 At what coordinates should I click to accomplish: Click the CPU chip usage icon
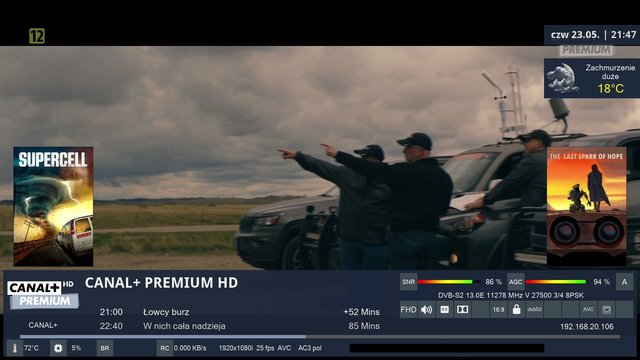pos(58,348)
